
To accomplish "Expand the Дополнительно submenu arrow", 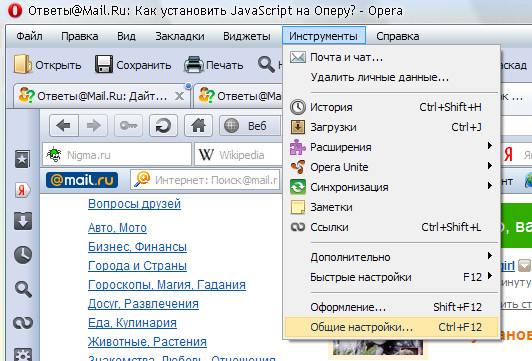I will [490, 255].
